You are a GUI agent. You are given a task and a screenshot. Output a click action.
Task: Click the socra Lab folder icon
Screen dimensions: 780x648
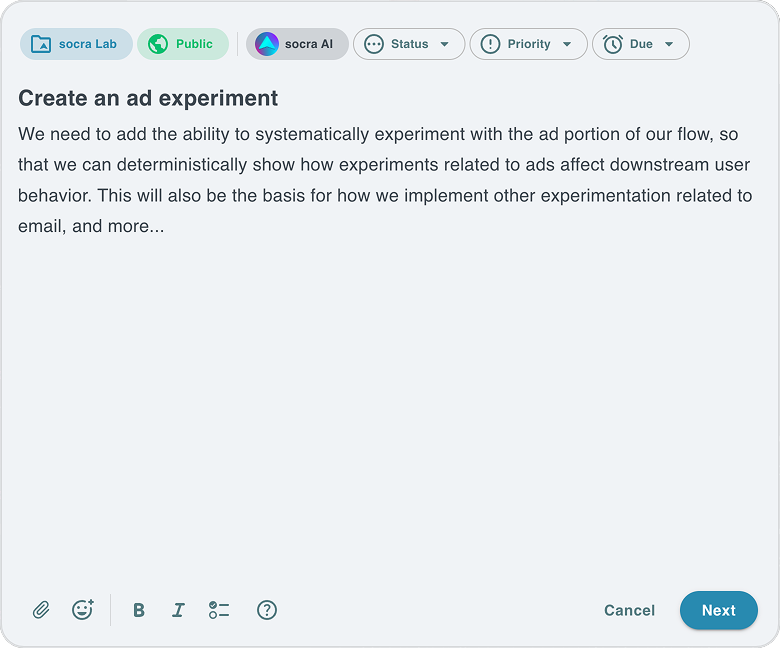tap(41, 44)
